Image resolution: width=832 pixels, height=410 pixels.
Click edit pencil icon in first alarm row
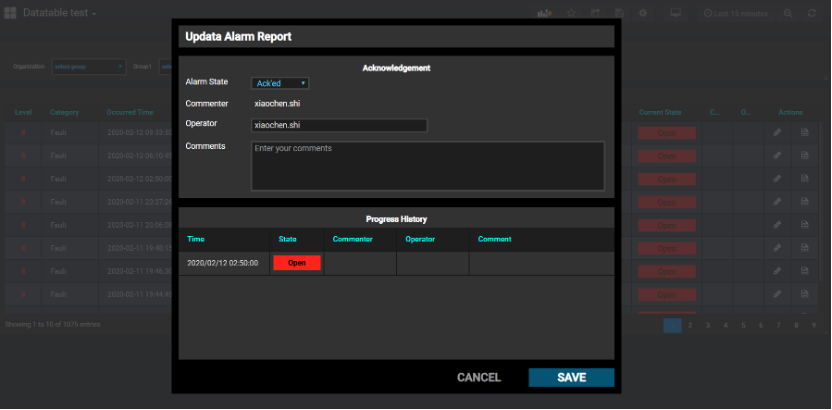[x=777, y=132]
